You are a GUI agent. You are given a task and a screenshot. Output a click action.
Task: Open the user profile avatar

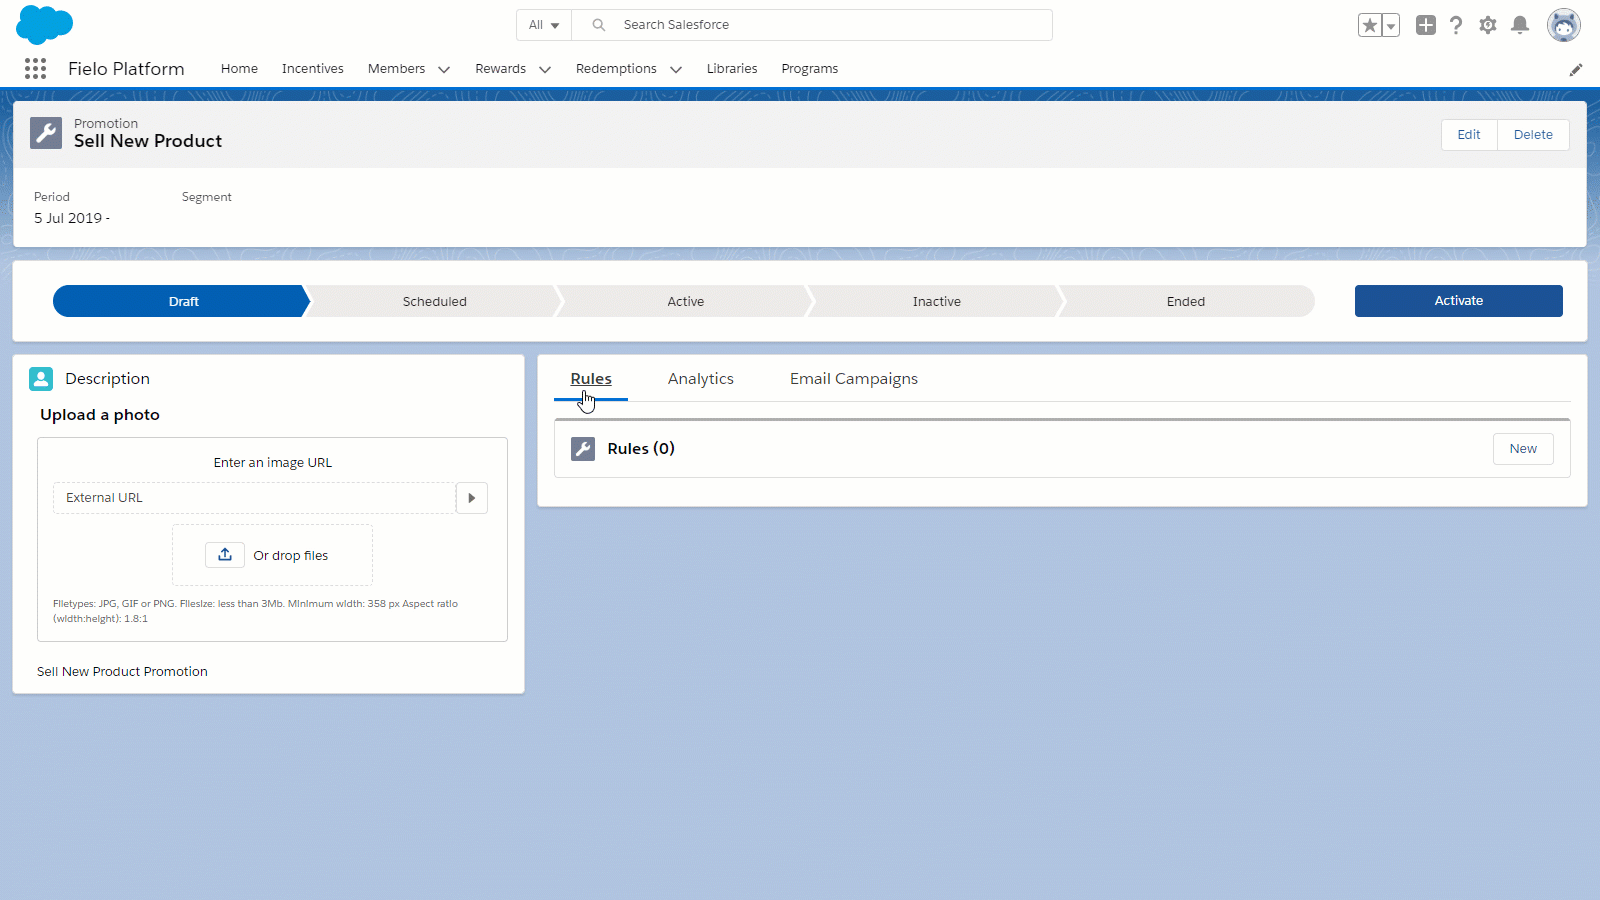[x=1564, y=25]
